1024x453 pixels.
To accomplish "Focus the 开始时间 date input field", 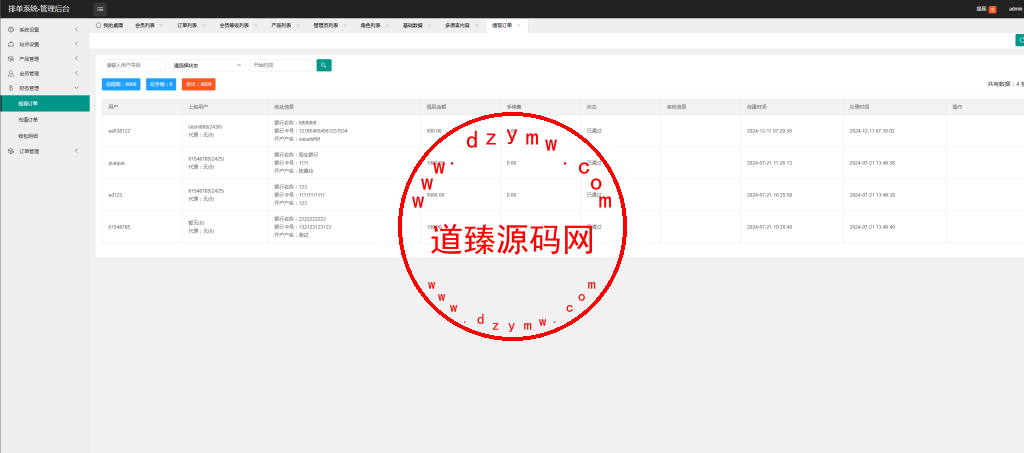I will 282,65.
